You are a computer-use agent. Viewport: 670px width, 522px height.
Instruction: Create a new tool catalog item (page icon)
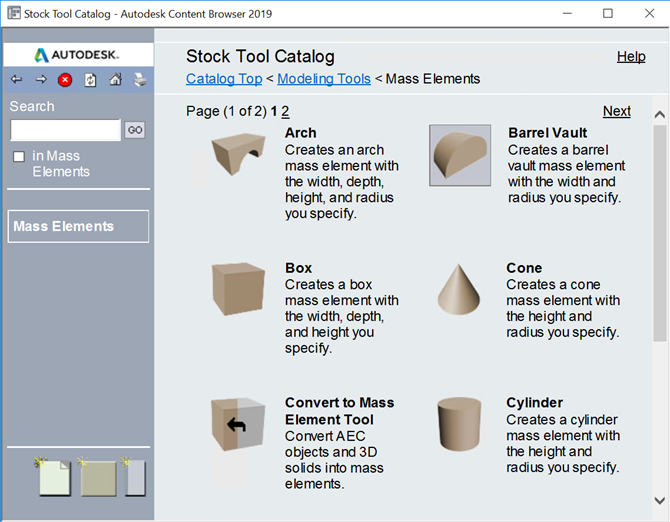click(x=53, y=477)
